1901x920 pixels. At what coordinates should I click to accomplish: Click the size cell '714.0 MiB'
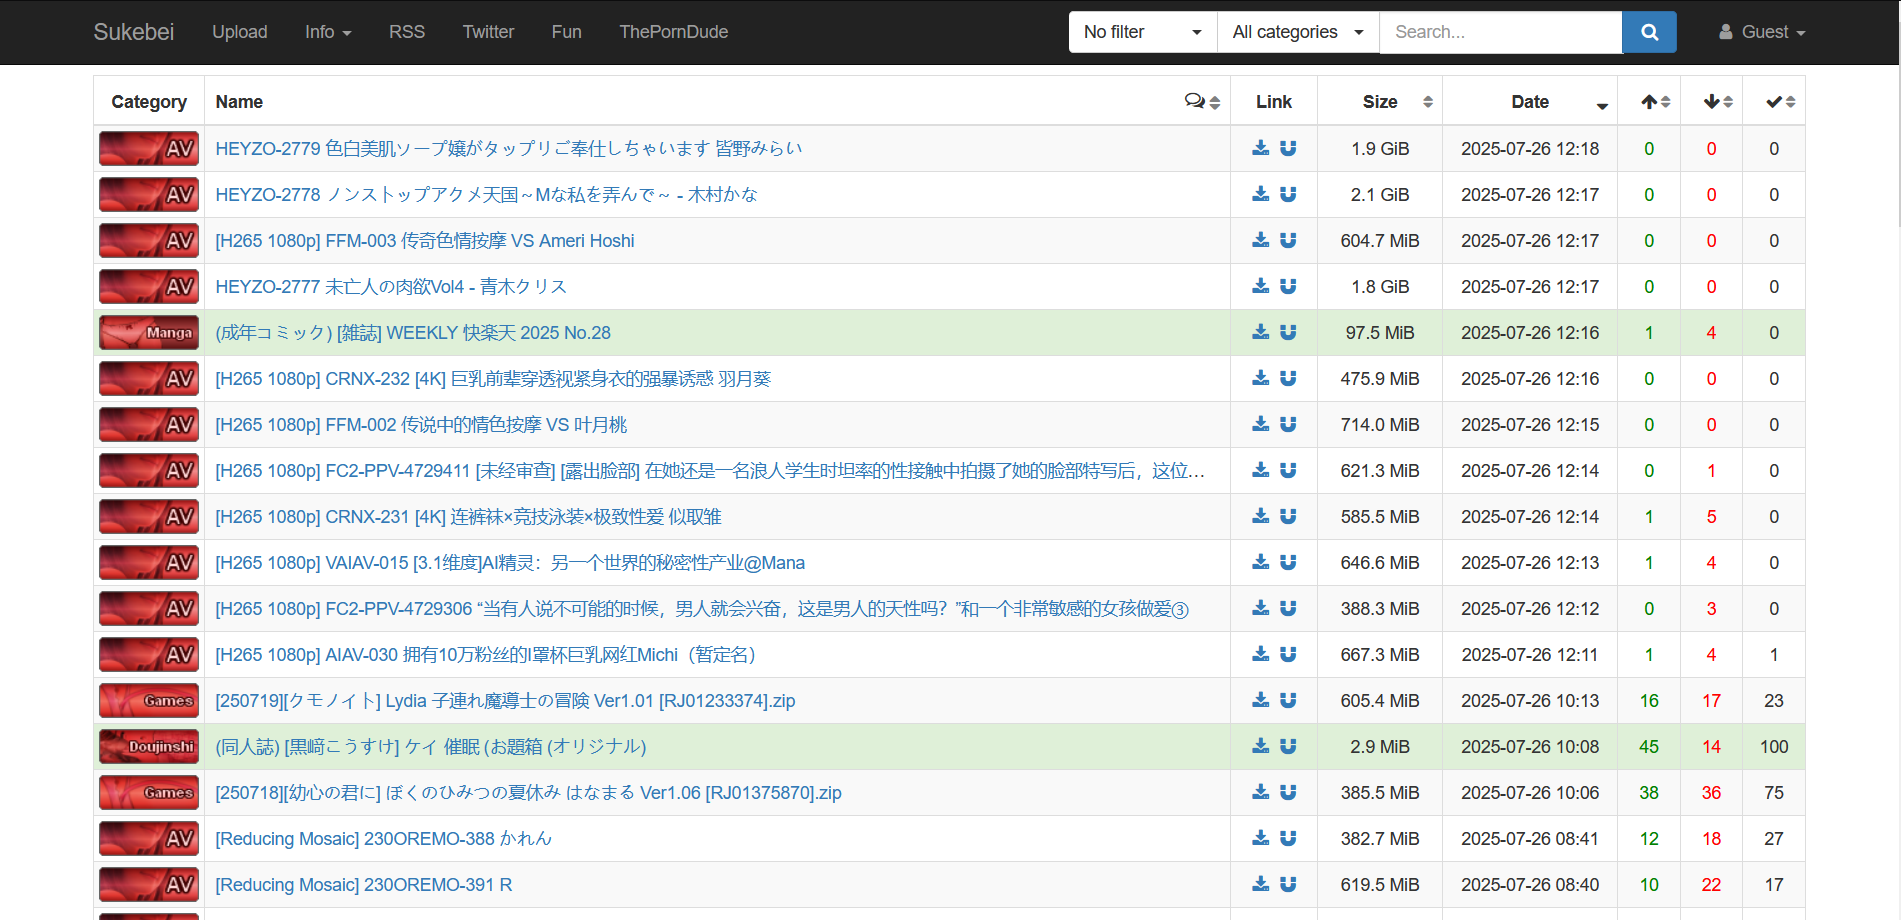1380,424
